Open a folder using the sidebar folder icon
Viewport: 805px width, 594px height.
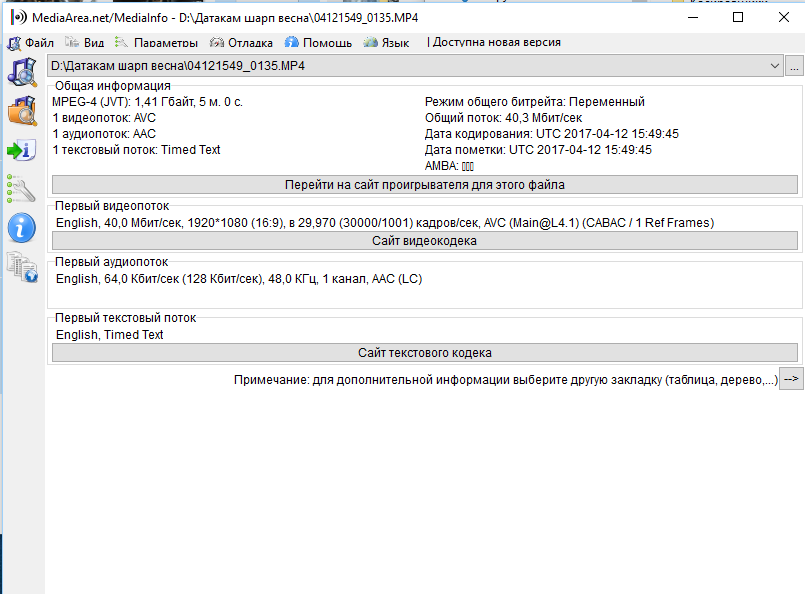click(22, 110)
